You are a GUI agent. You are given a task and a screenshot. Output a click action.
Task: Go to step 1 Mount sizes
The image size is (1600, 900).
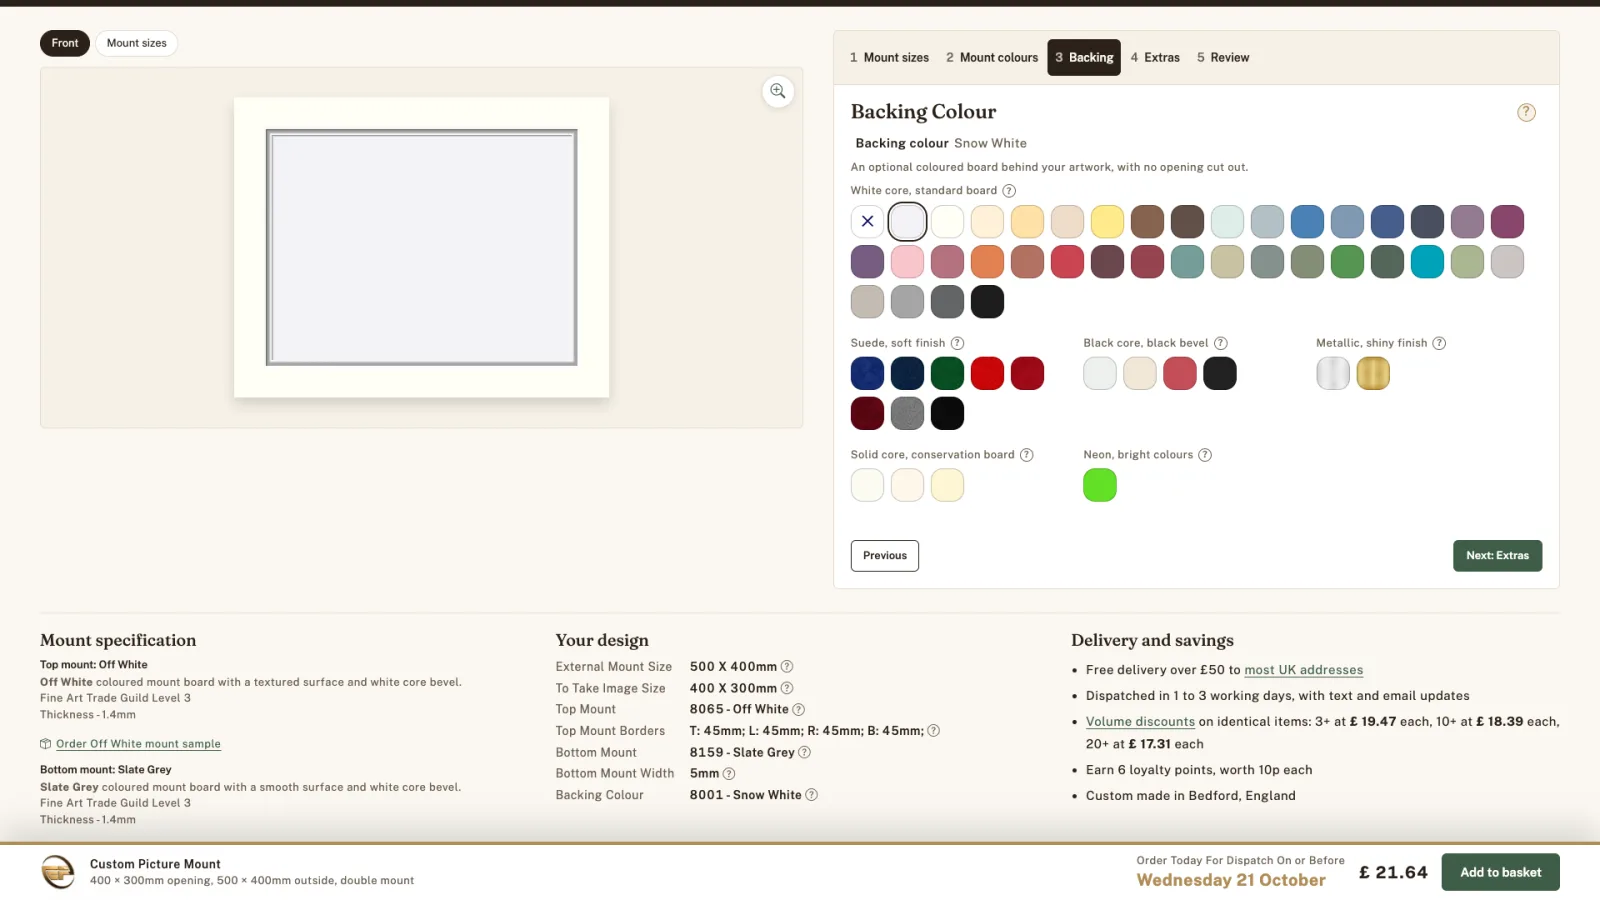coord(889,58)
